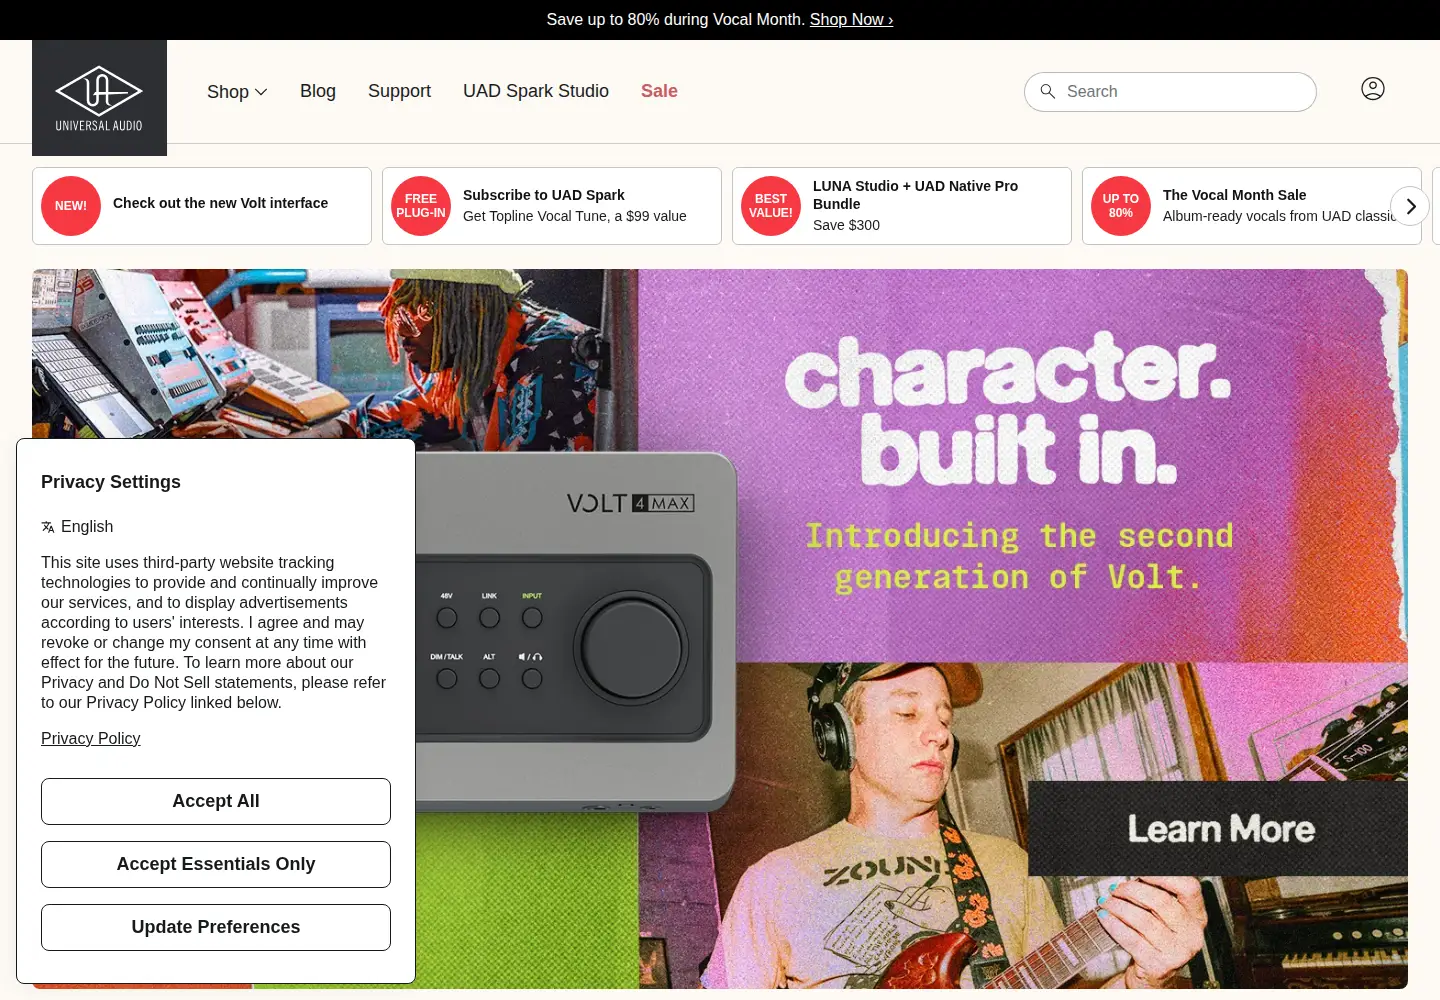
Task: Click 'Introducing the second generation of Volt.' text
Action: [1019, 557]
